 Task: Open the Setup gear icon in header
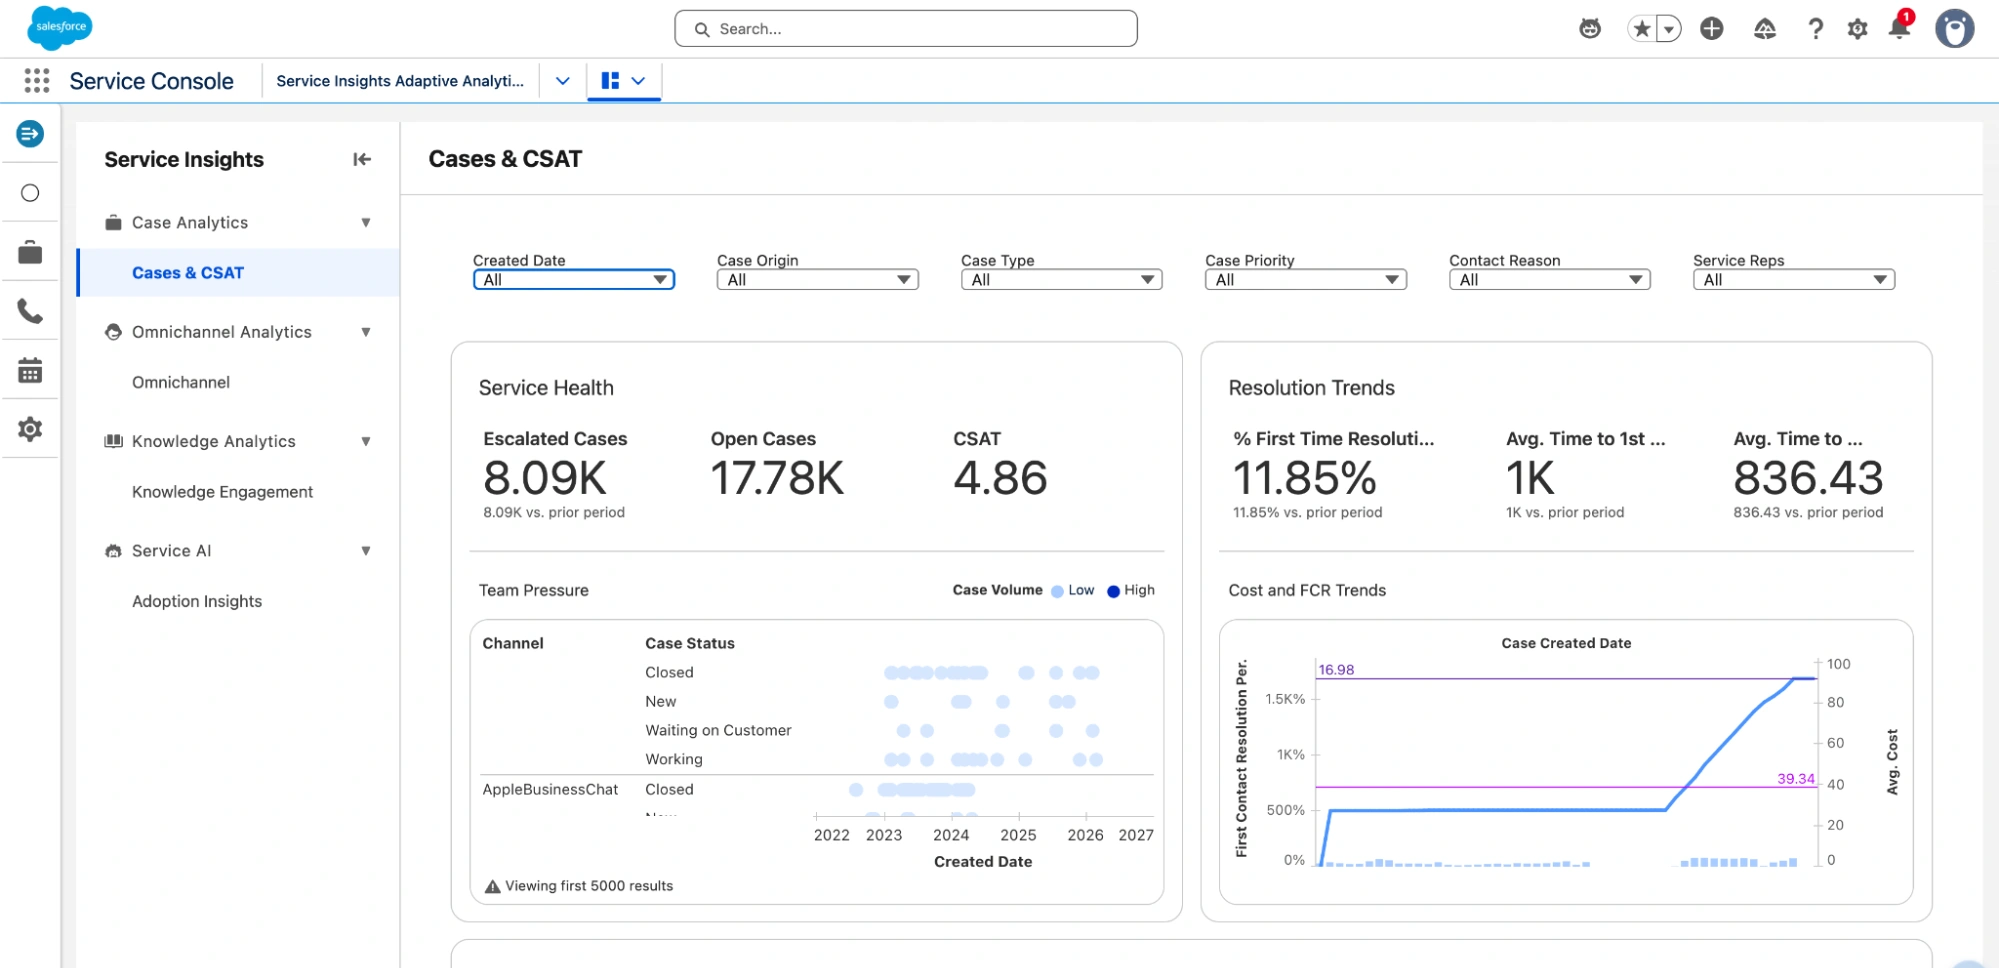(1858, 29)
